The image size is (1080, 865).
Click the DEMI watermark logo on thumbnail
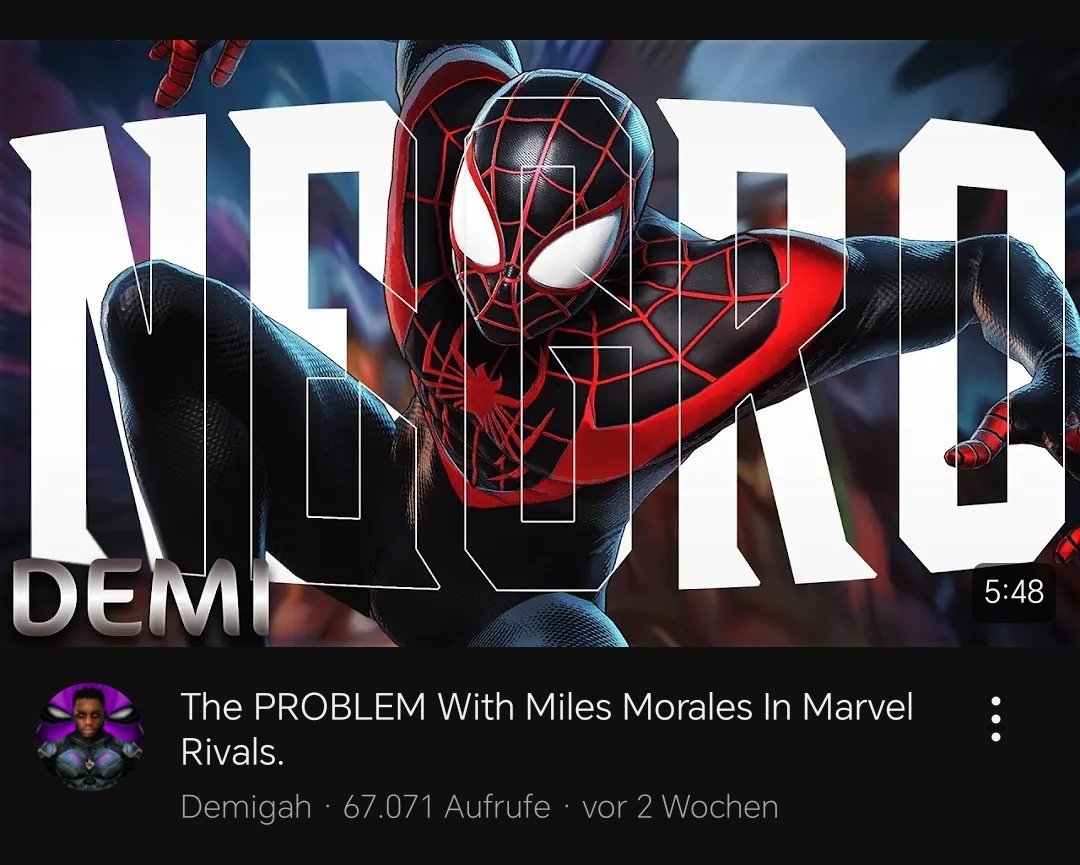coord(141,599)
